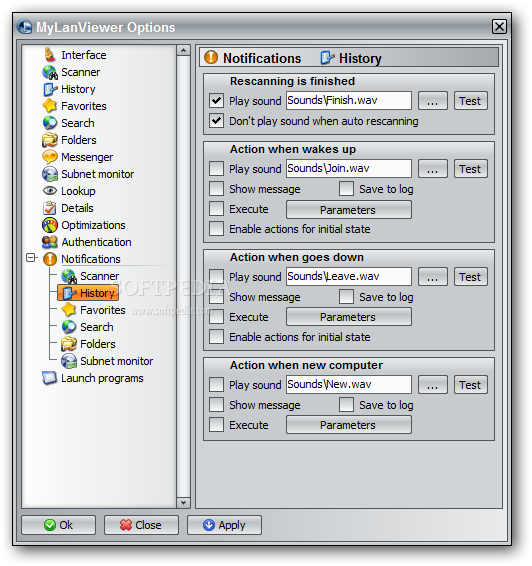Check Enable actions for initial state under wakes up

(216, 228)
